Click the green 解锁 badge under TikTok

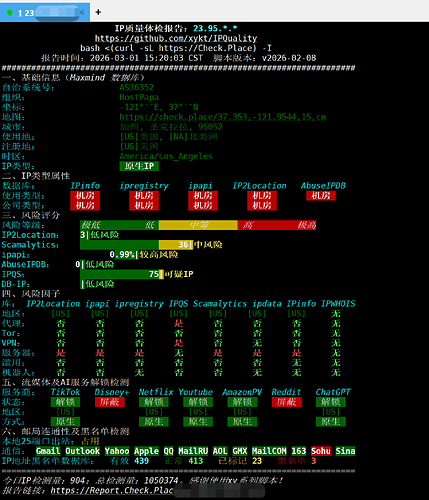point(65,402)
